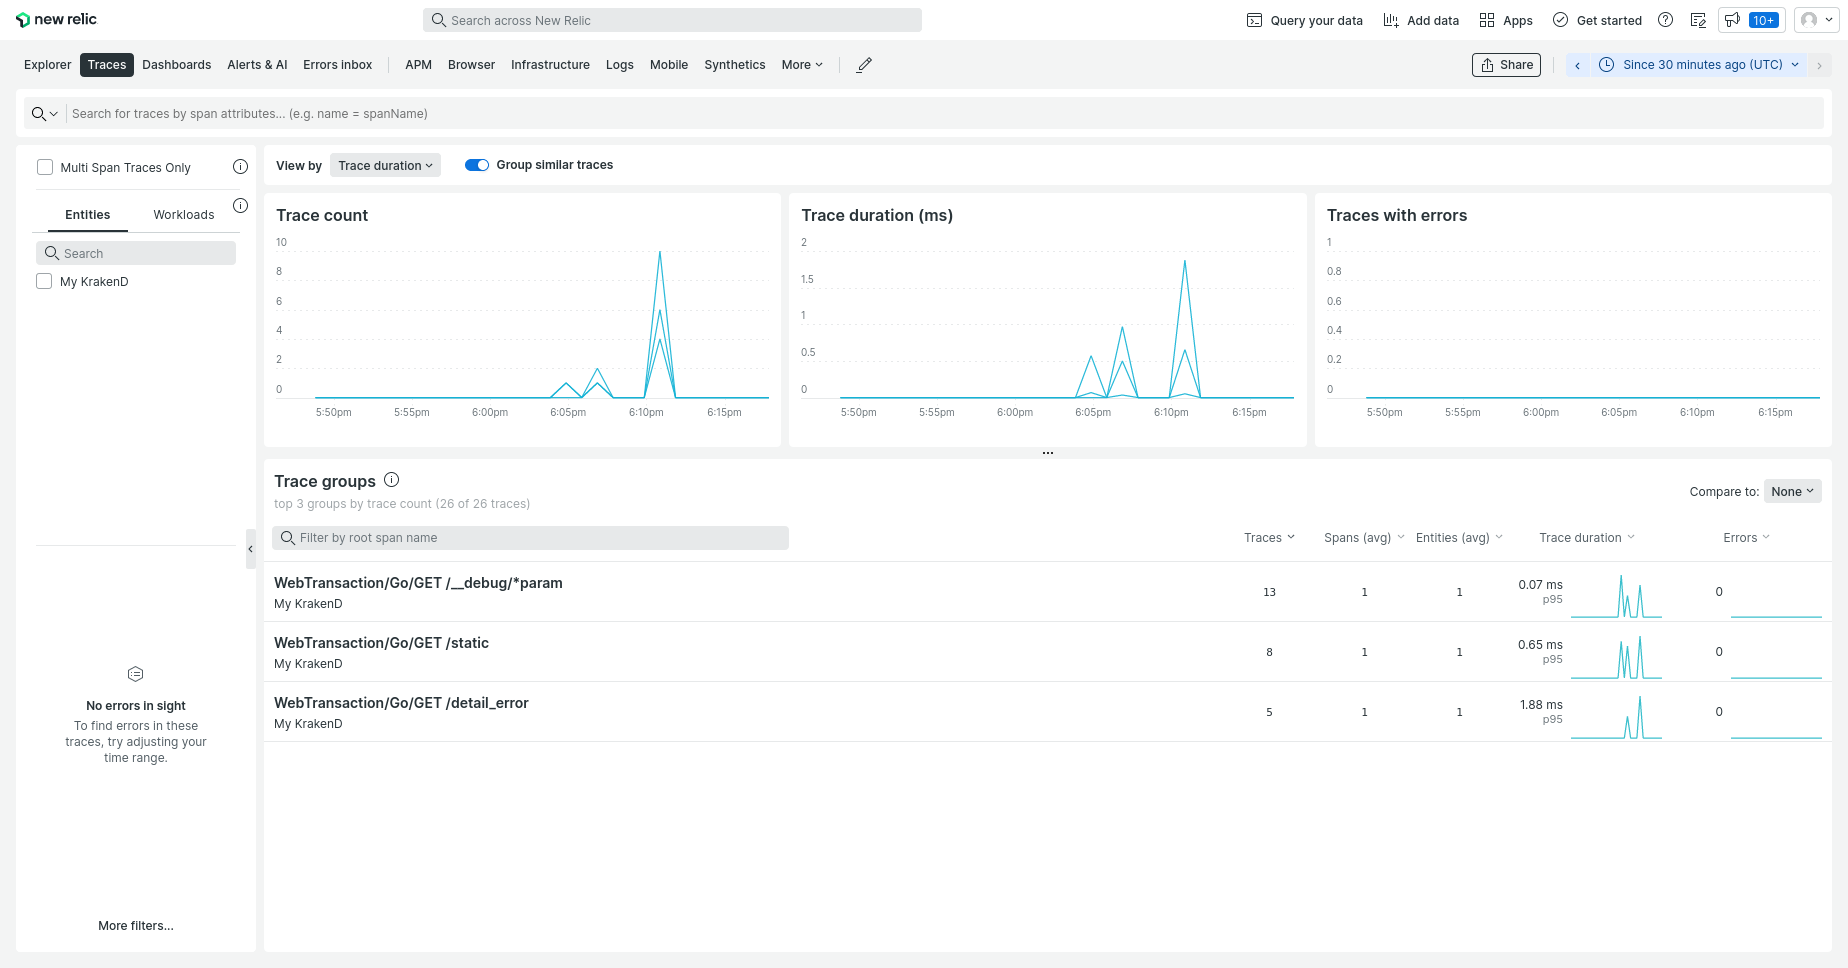Switch to Entities tab in sidebar

[x=88, y=215]
